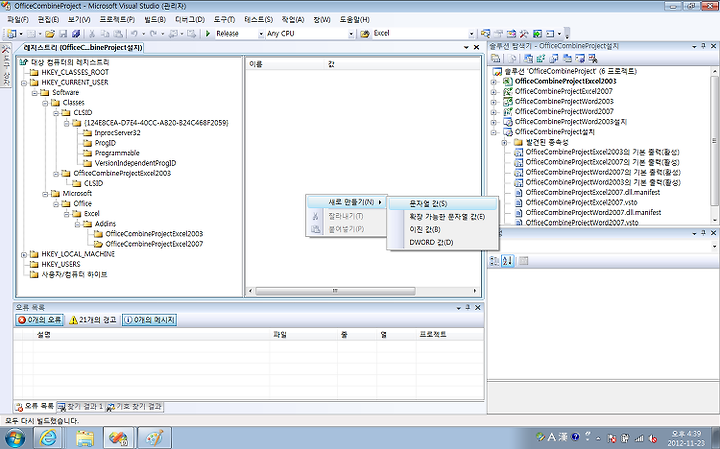Click the Copy icon in the toolbar
This screenshot has width=720, height=449.
pyautogui.click(x=105, y=34)
